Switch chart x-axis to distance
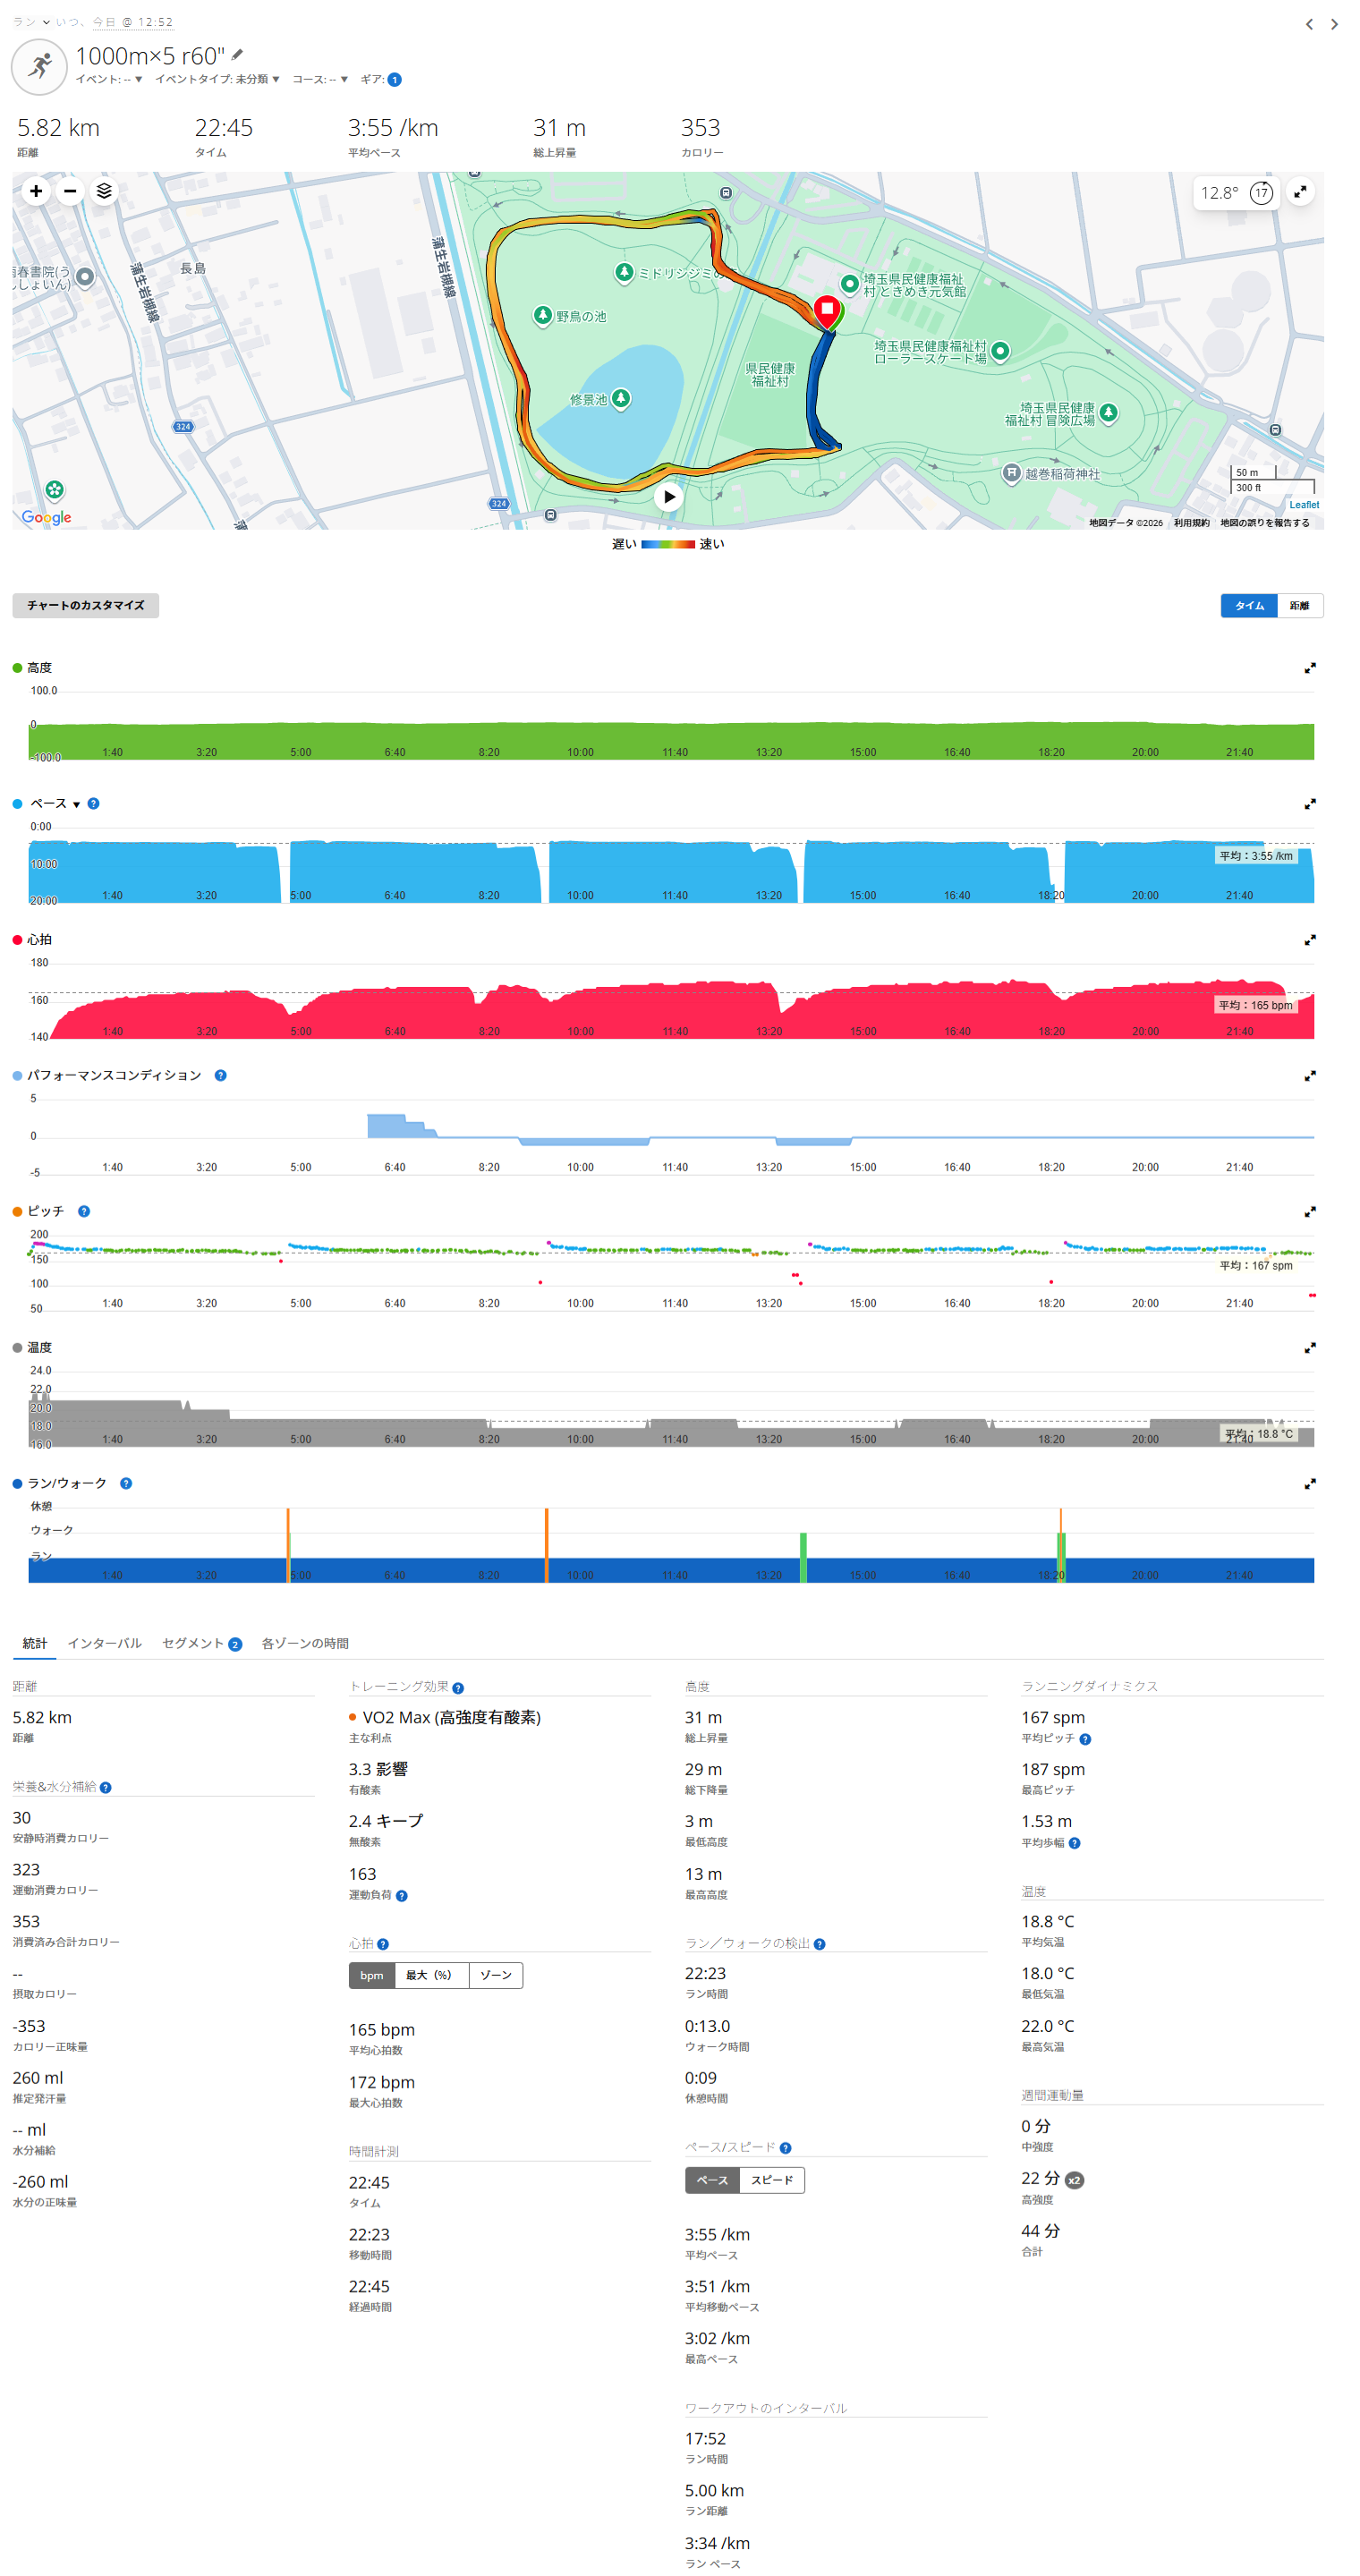1360x2576 pixels. 1299,606
